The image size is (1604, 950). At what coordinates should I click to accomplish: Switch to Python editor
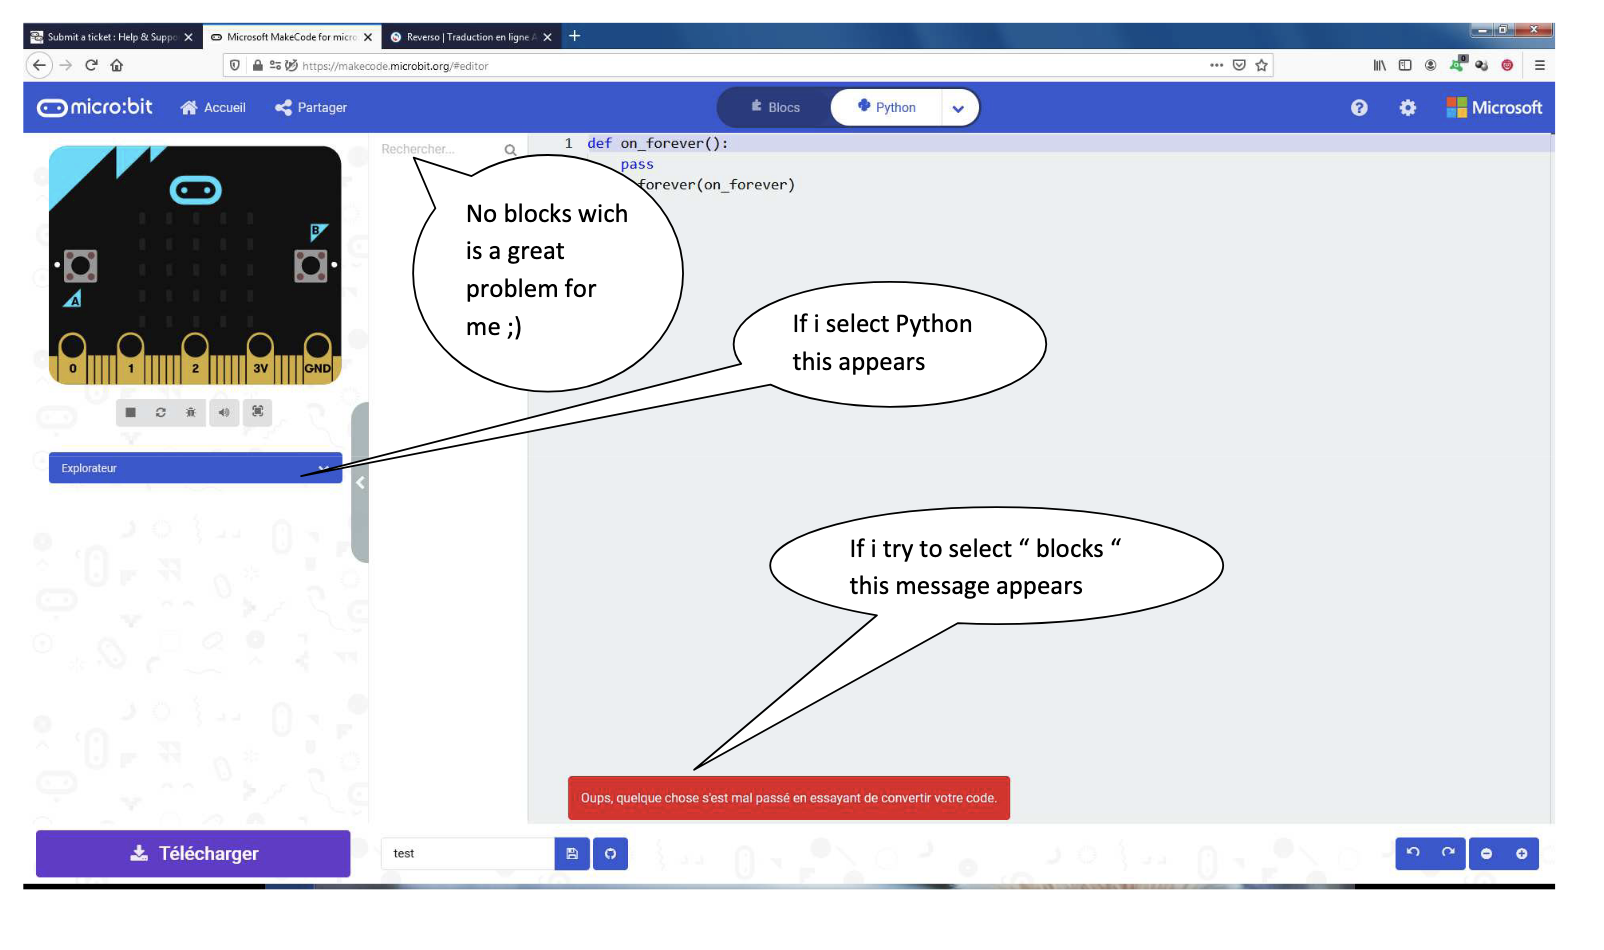click(x=887, y=108)
